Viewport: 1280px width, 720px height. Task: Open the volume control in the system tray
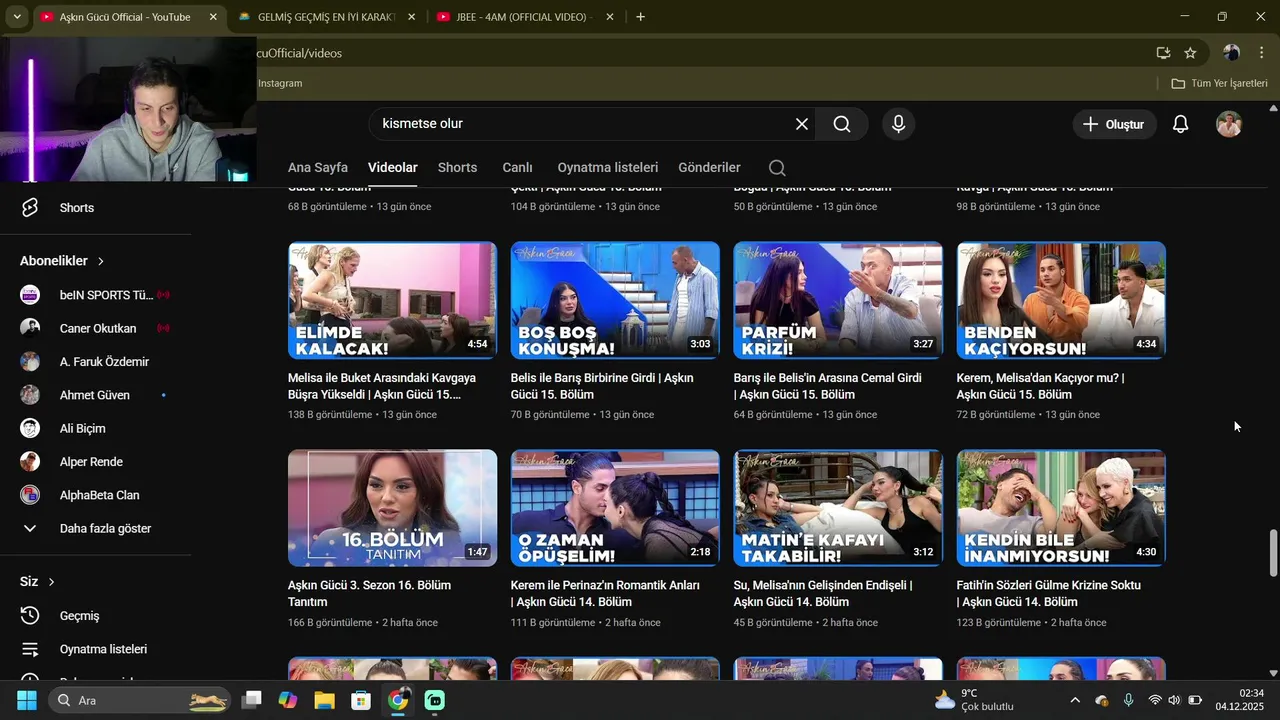tap(1174, 700)
